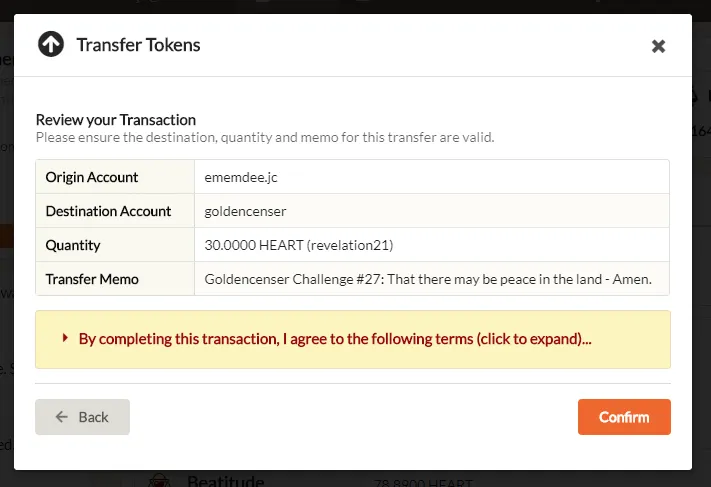Click the up-arrow Transfer Tokens icon
Image resolution: width=711 pixels, height=487 pixels.
51,44
